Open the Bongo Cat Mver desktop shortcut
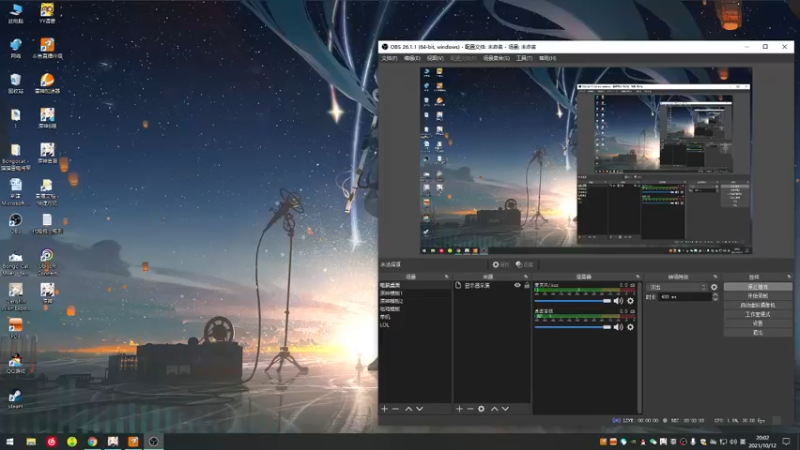Screen dimensions: 800x450 15,263
